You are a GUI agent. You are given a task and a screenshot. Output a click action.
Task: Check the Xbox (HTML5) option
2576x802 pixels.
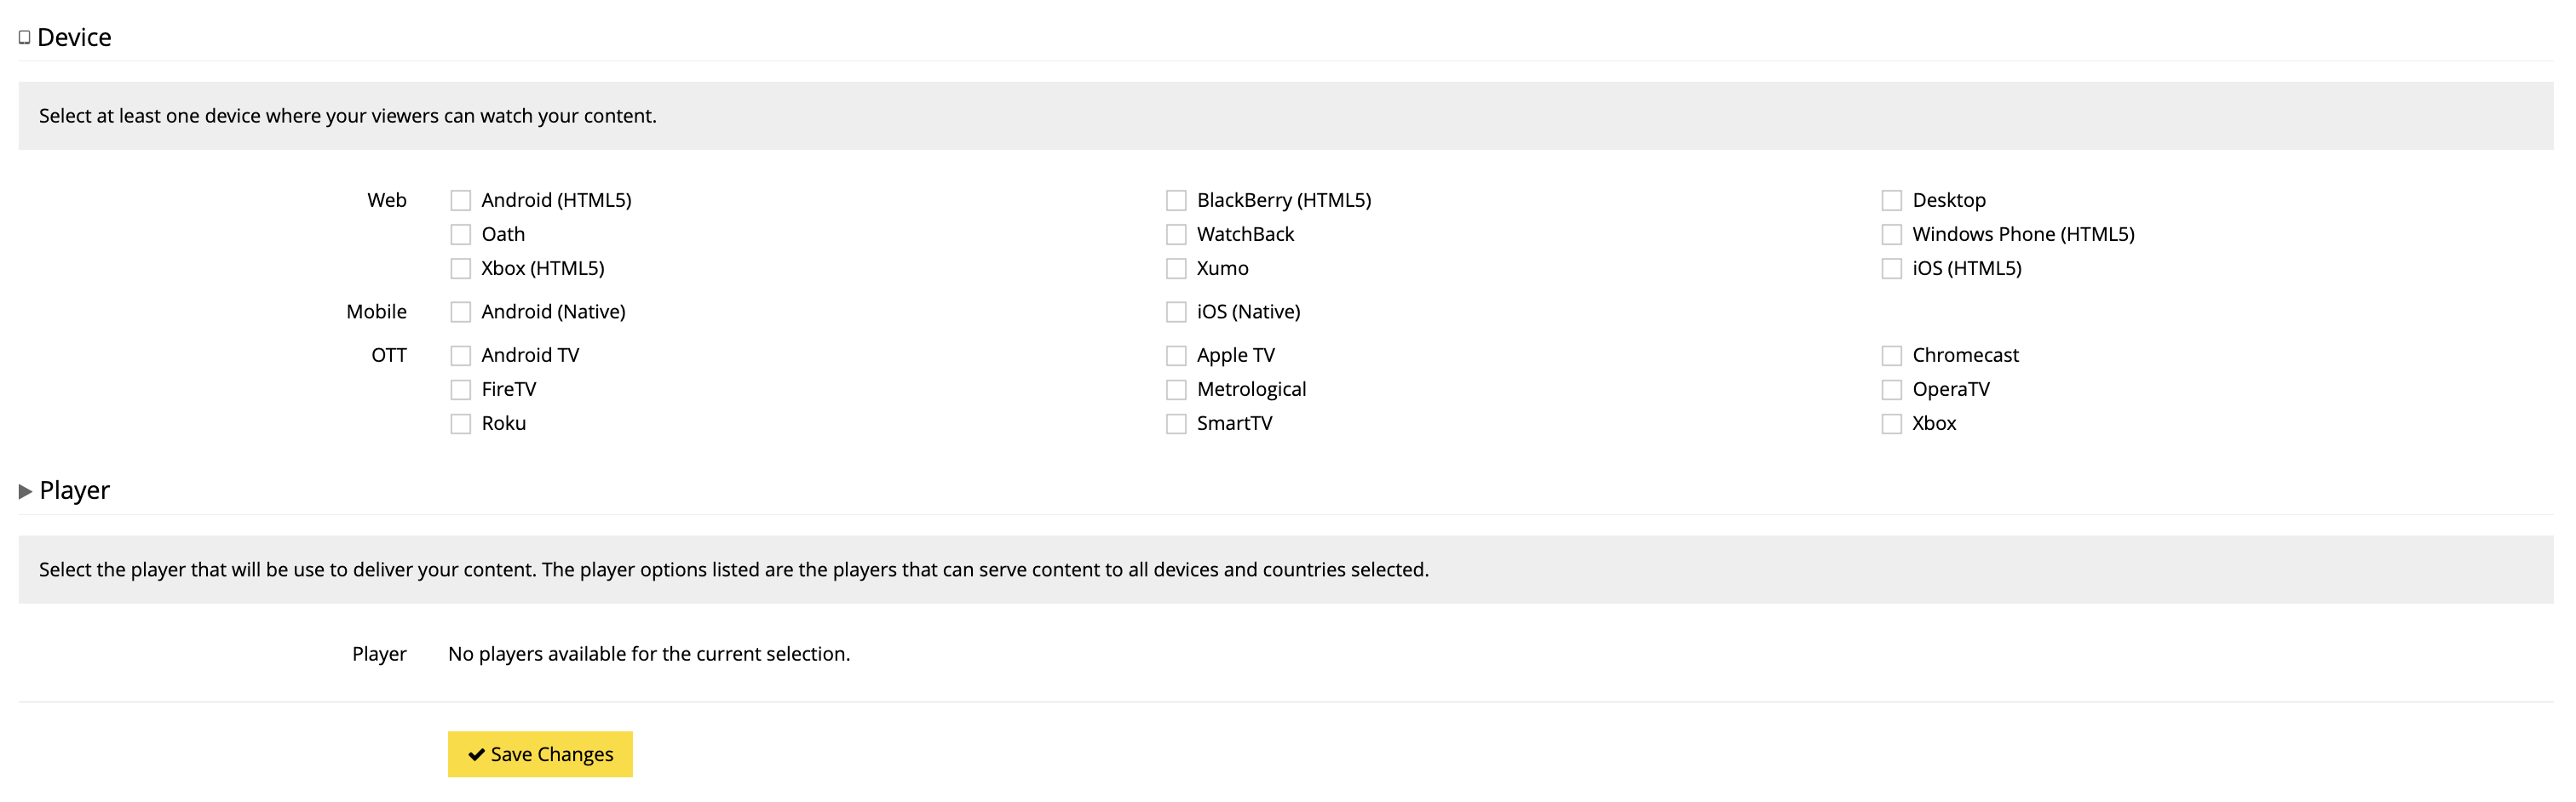pos(460,269)
